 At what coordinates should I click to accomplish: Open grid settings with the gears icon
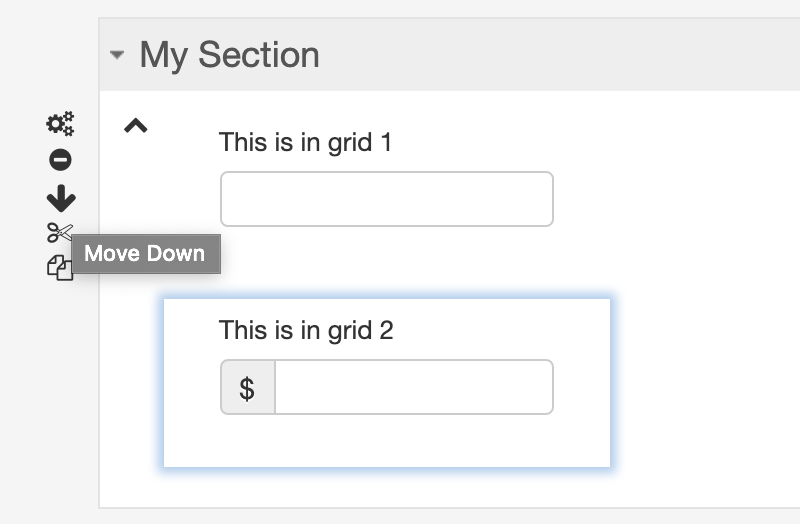[x=60, y=123]
